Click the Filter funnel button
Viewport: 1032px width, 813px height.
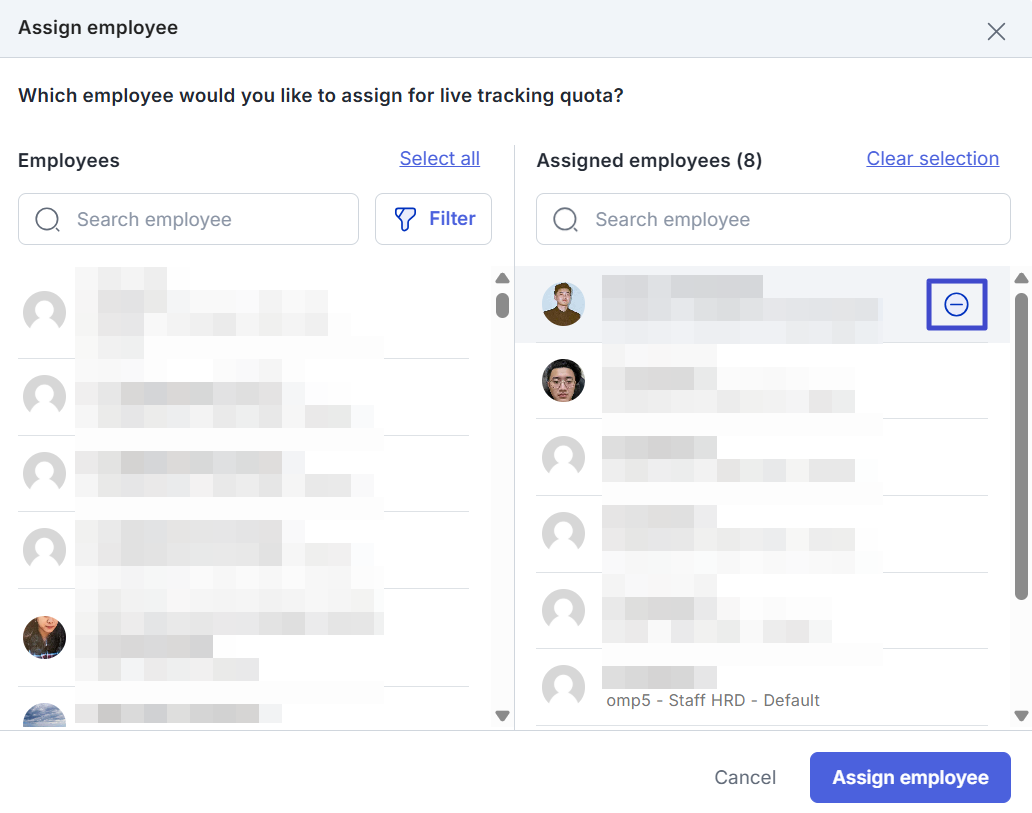click(x=433, y=219)
